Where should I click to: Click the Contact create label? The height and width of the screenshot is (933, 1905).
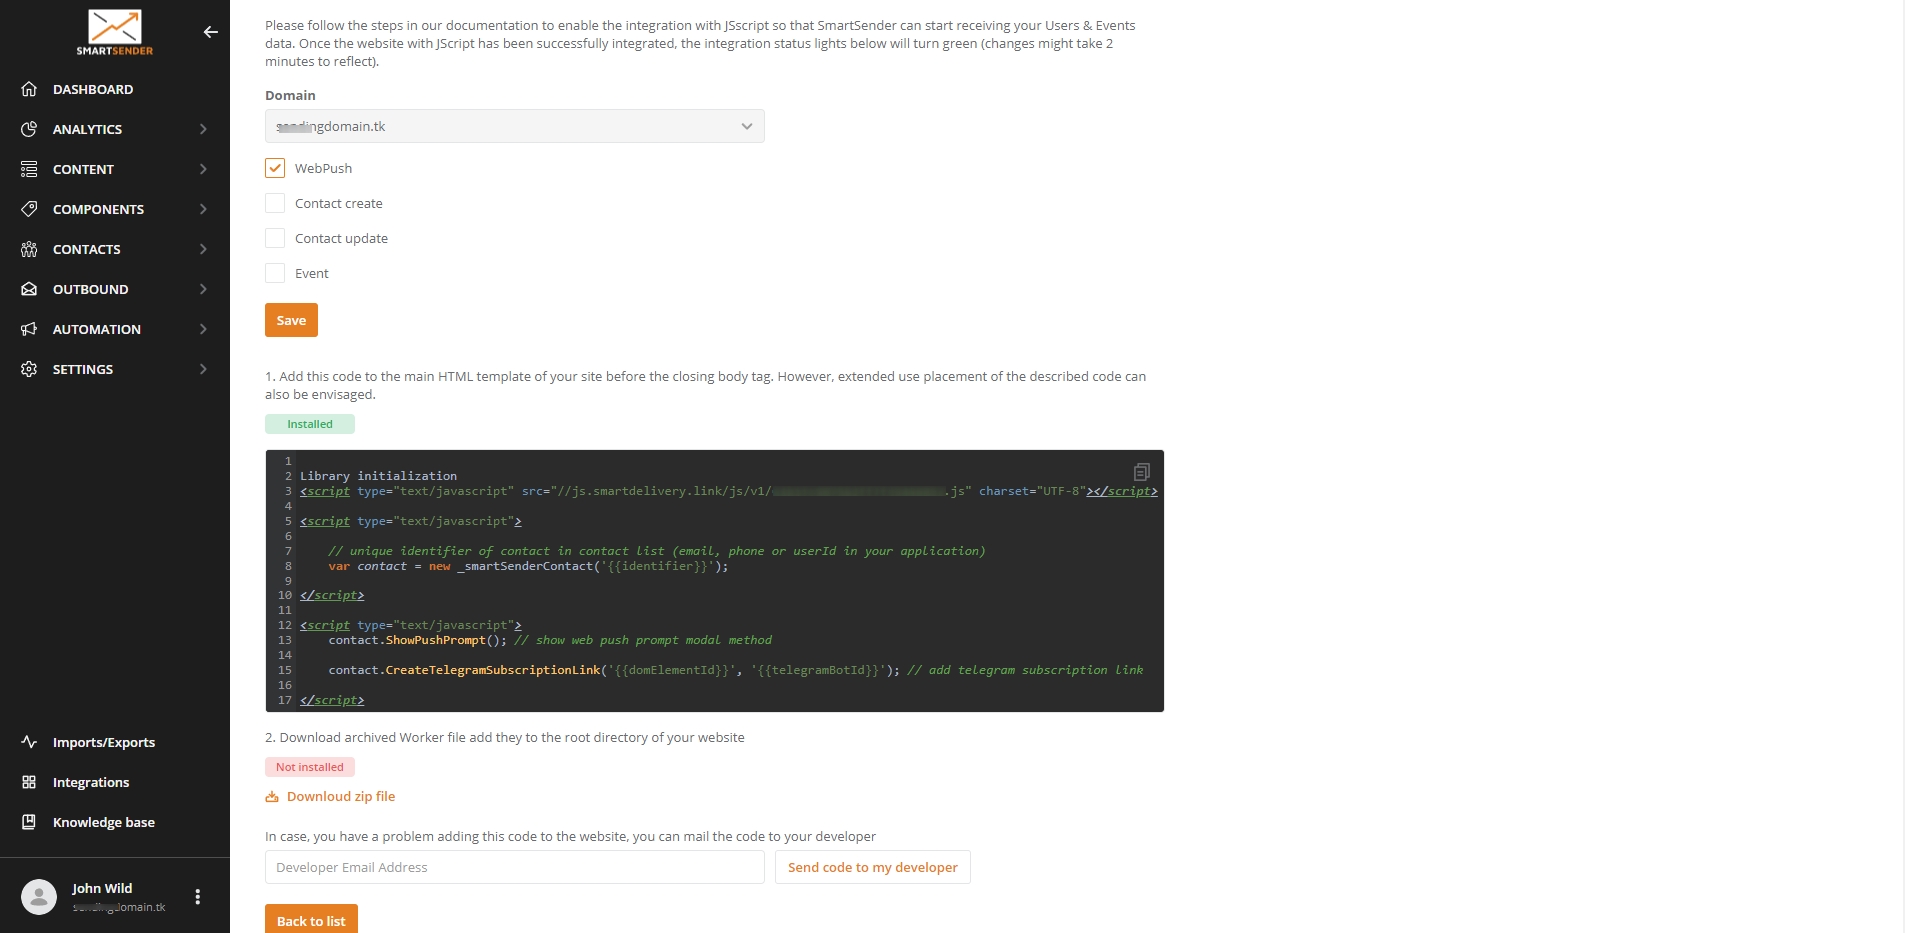tap(338, 203)
